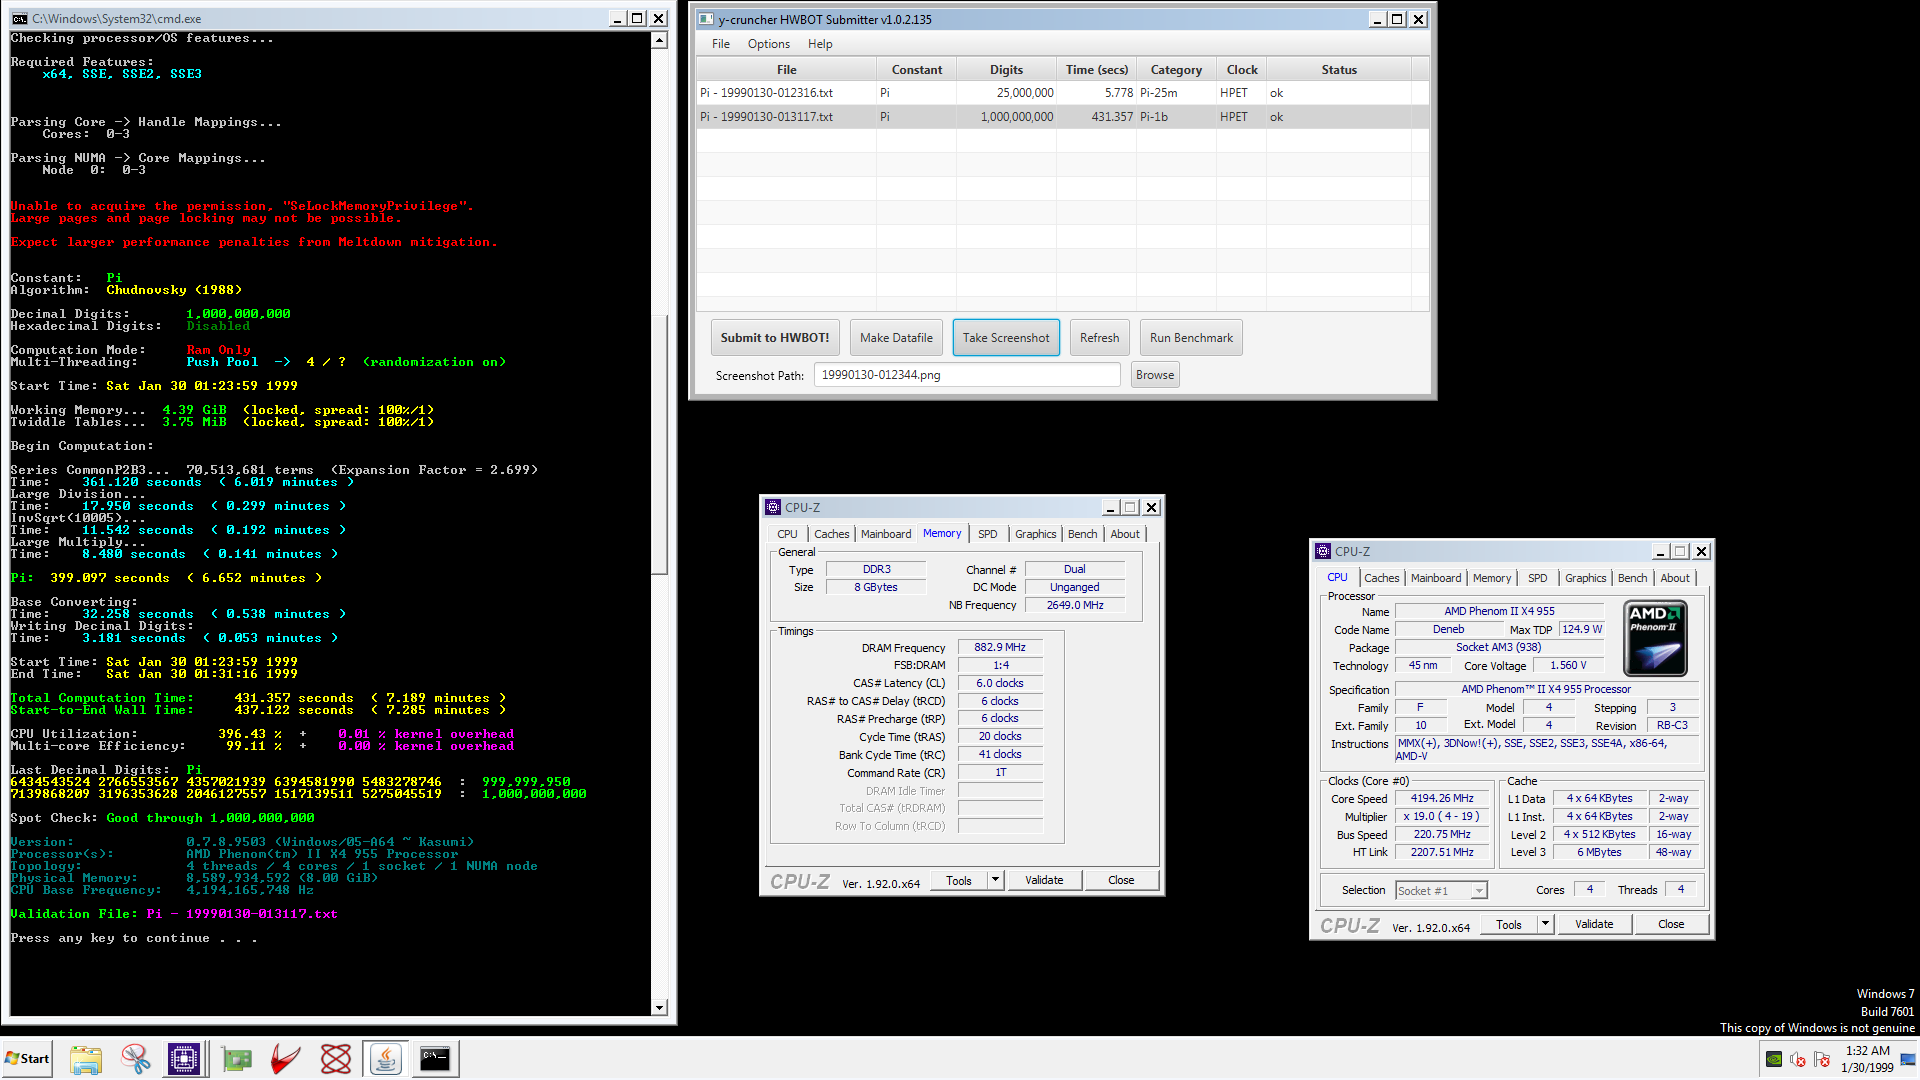Open Memory tab in the CPU CPU-Z window
1920x1080 pixels.
tap(1492, 578)
